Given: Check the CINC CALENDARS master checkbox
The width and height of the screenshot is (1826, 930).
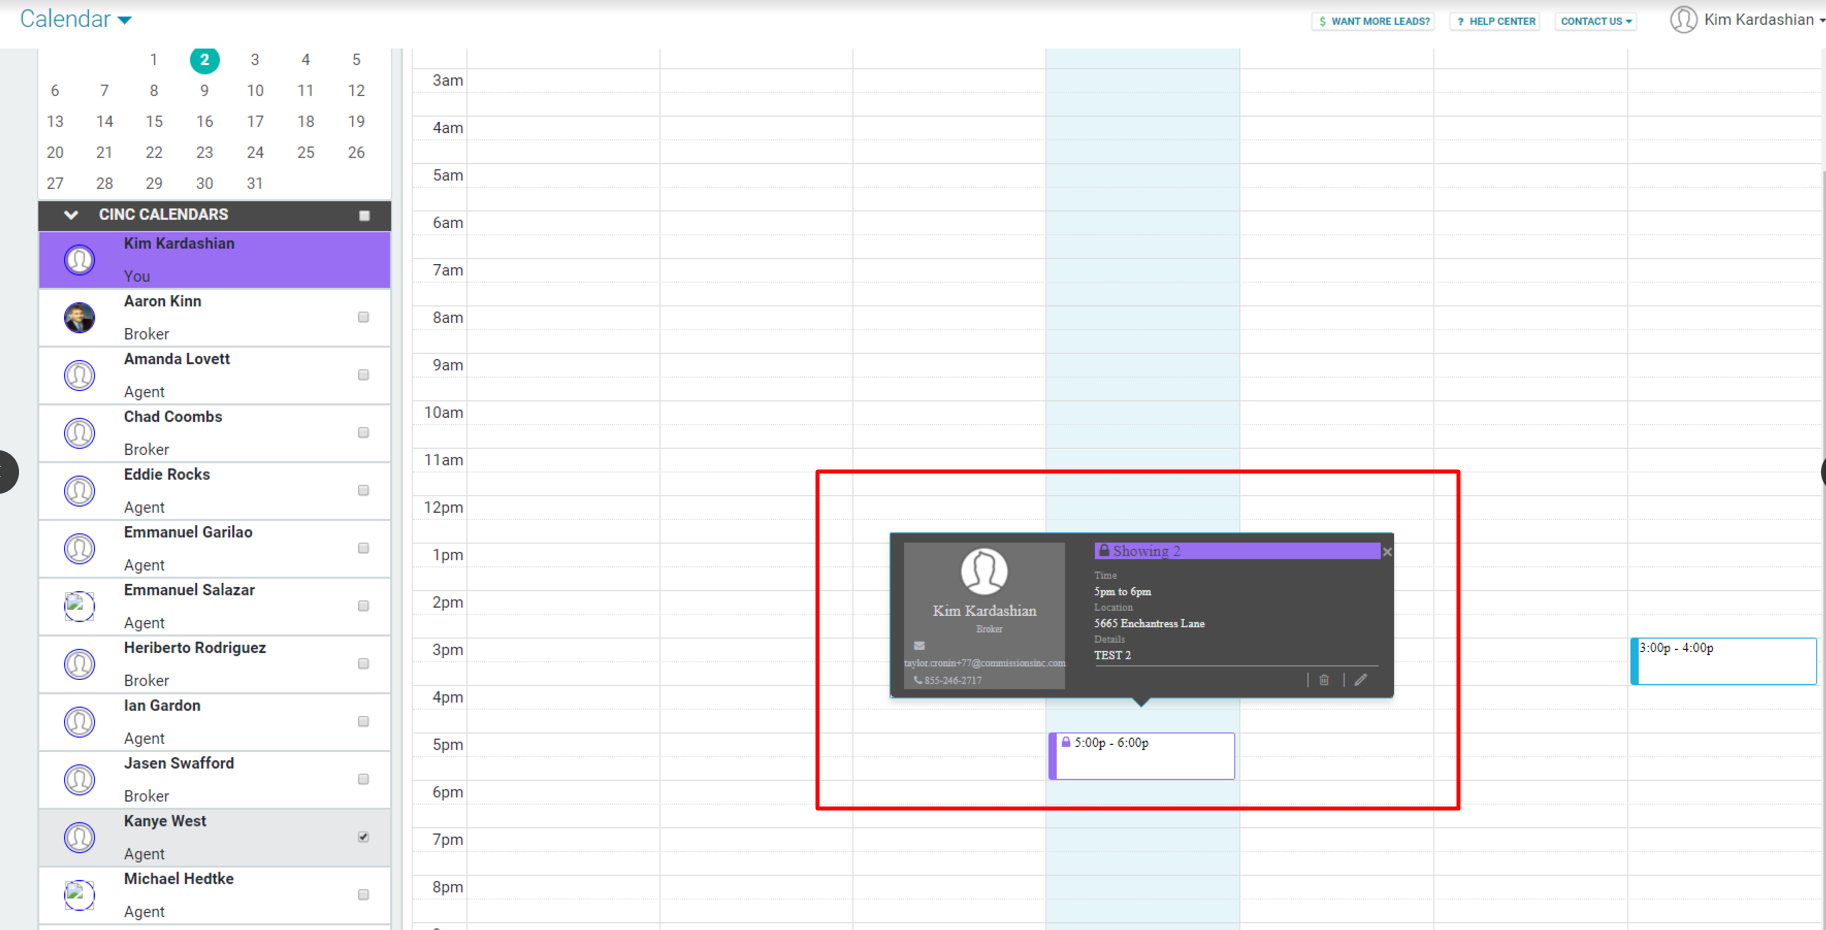Looking at the screenshot, I should coord(364,214).
